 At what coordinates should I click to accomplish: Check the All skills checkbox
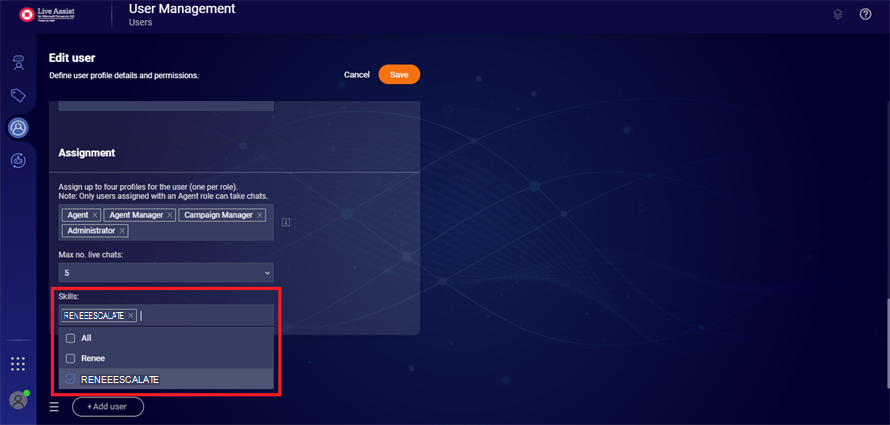[70, 338]
